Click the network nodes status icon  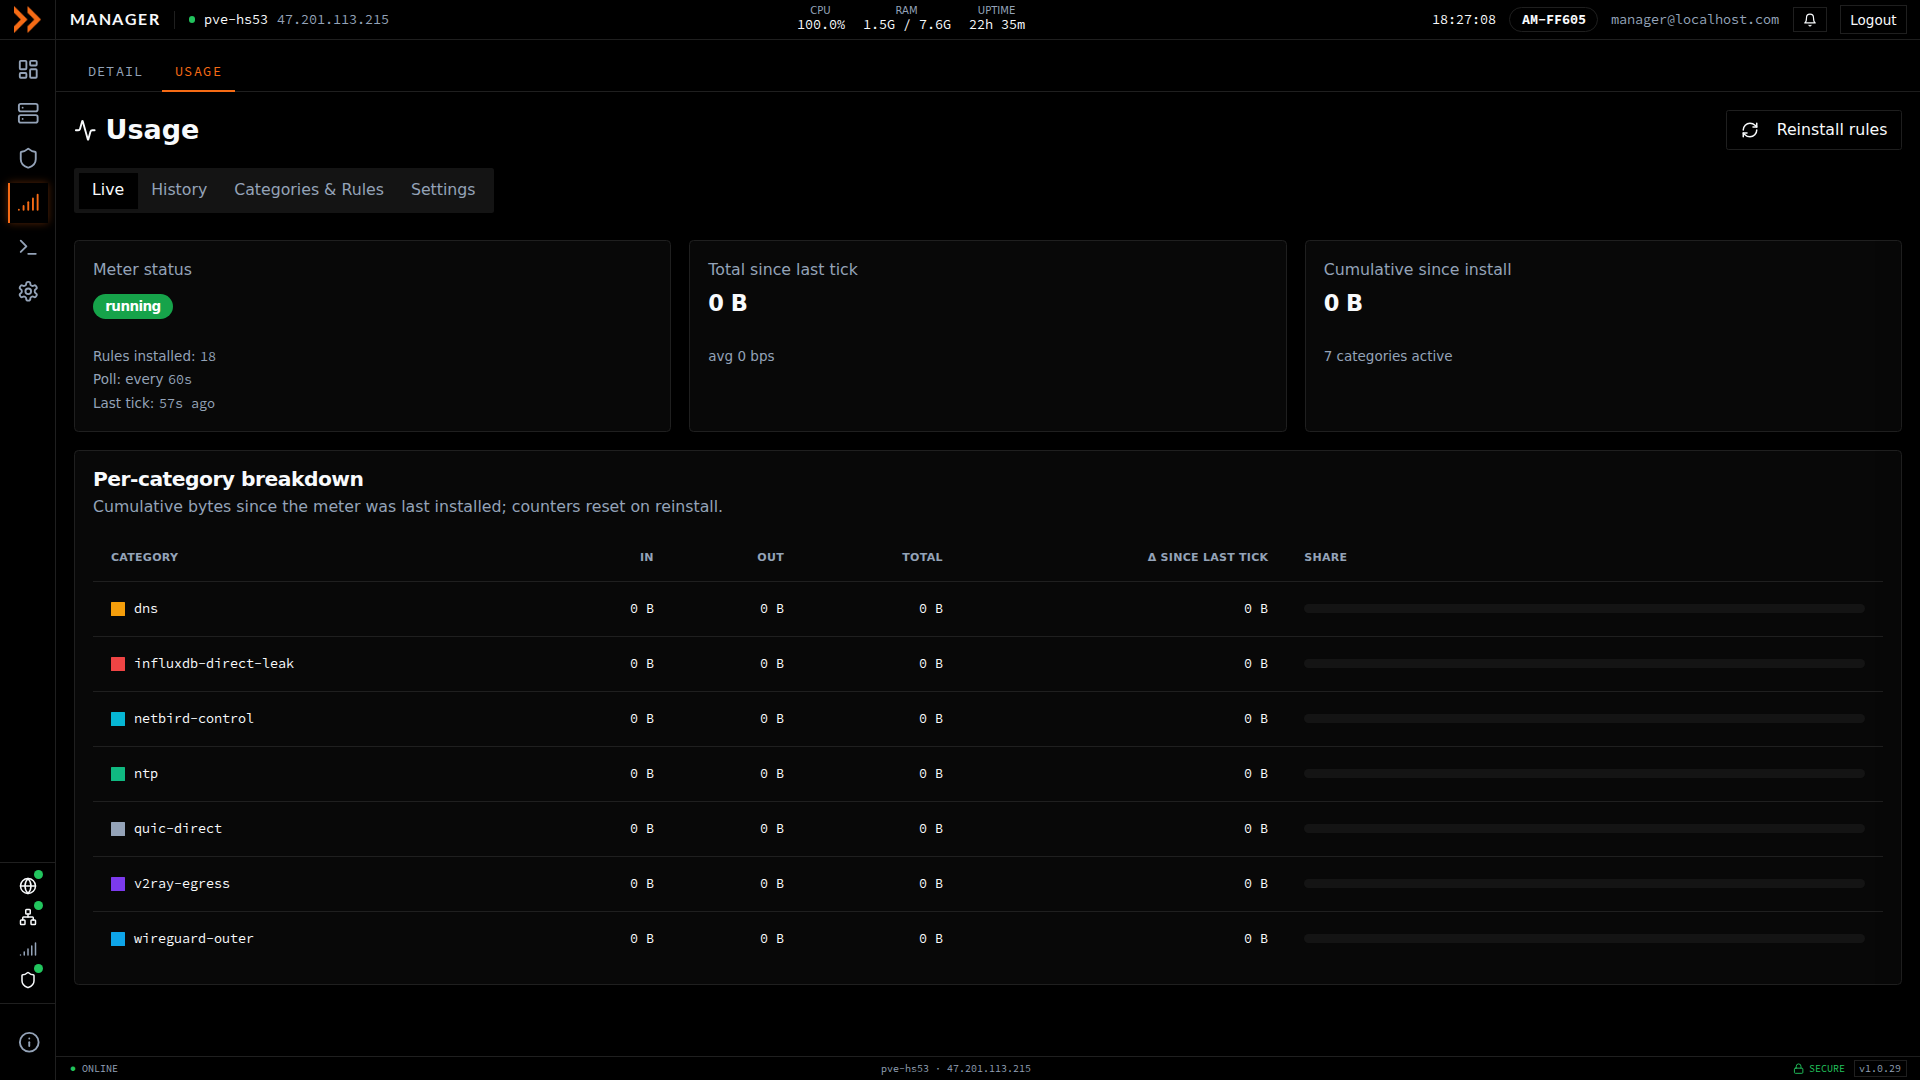pyautogui.click(x=28, y=917)
